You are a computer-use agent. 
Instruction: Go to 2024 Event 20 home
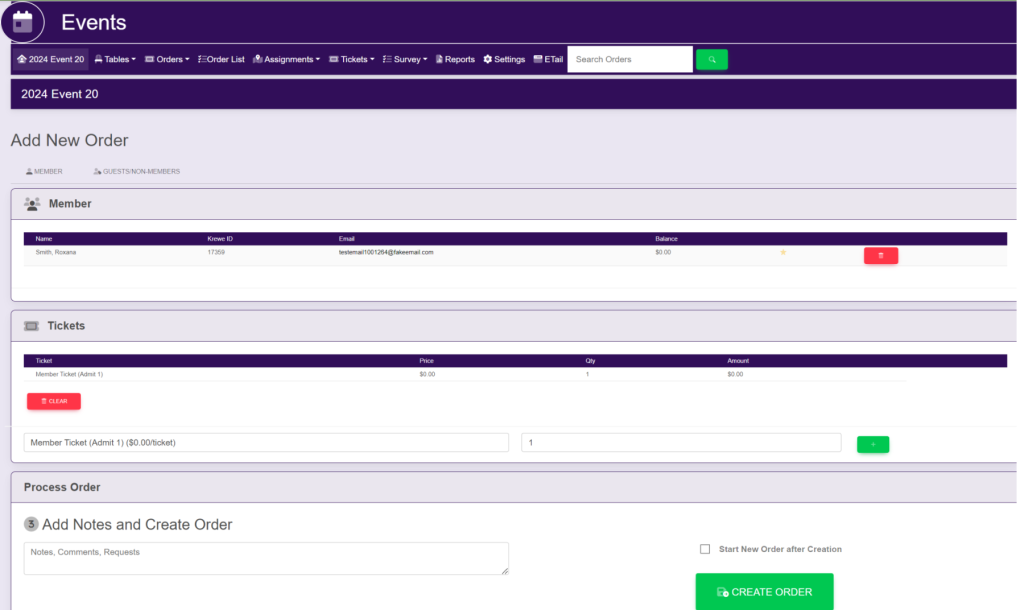51,60
